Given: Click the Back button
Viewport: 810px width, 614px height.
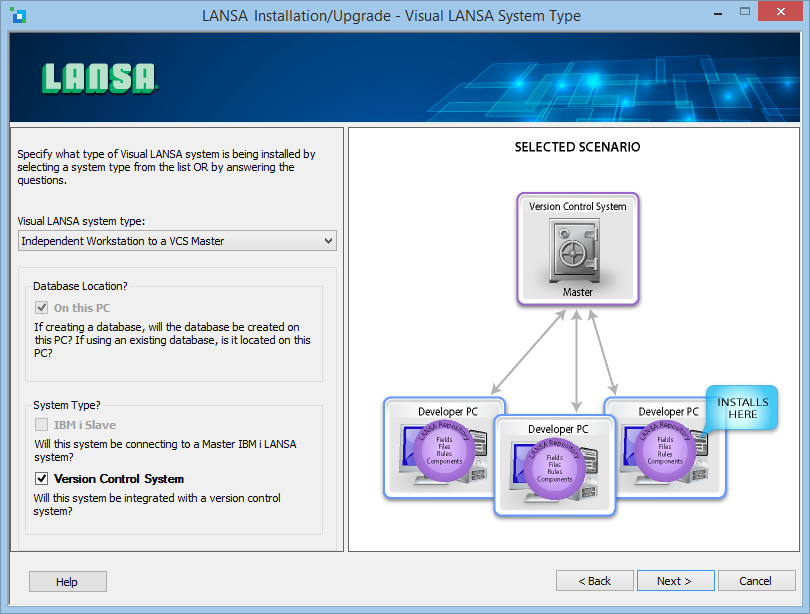Looking at the screenshot, I should click(x=595, y=581).
